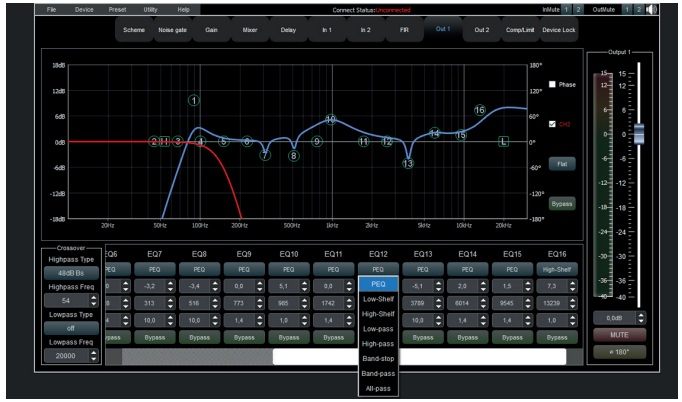The height and width of the screenshot is (402, 682).
Task: Choose Band-stop from the filter type list
Action: (x=378, y=356)
